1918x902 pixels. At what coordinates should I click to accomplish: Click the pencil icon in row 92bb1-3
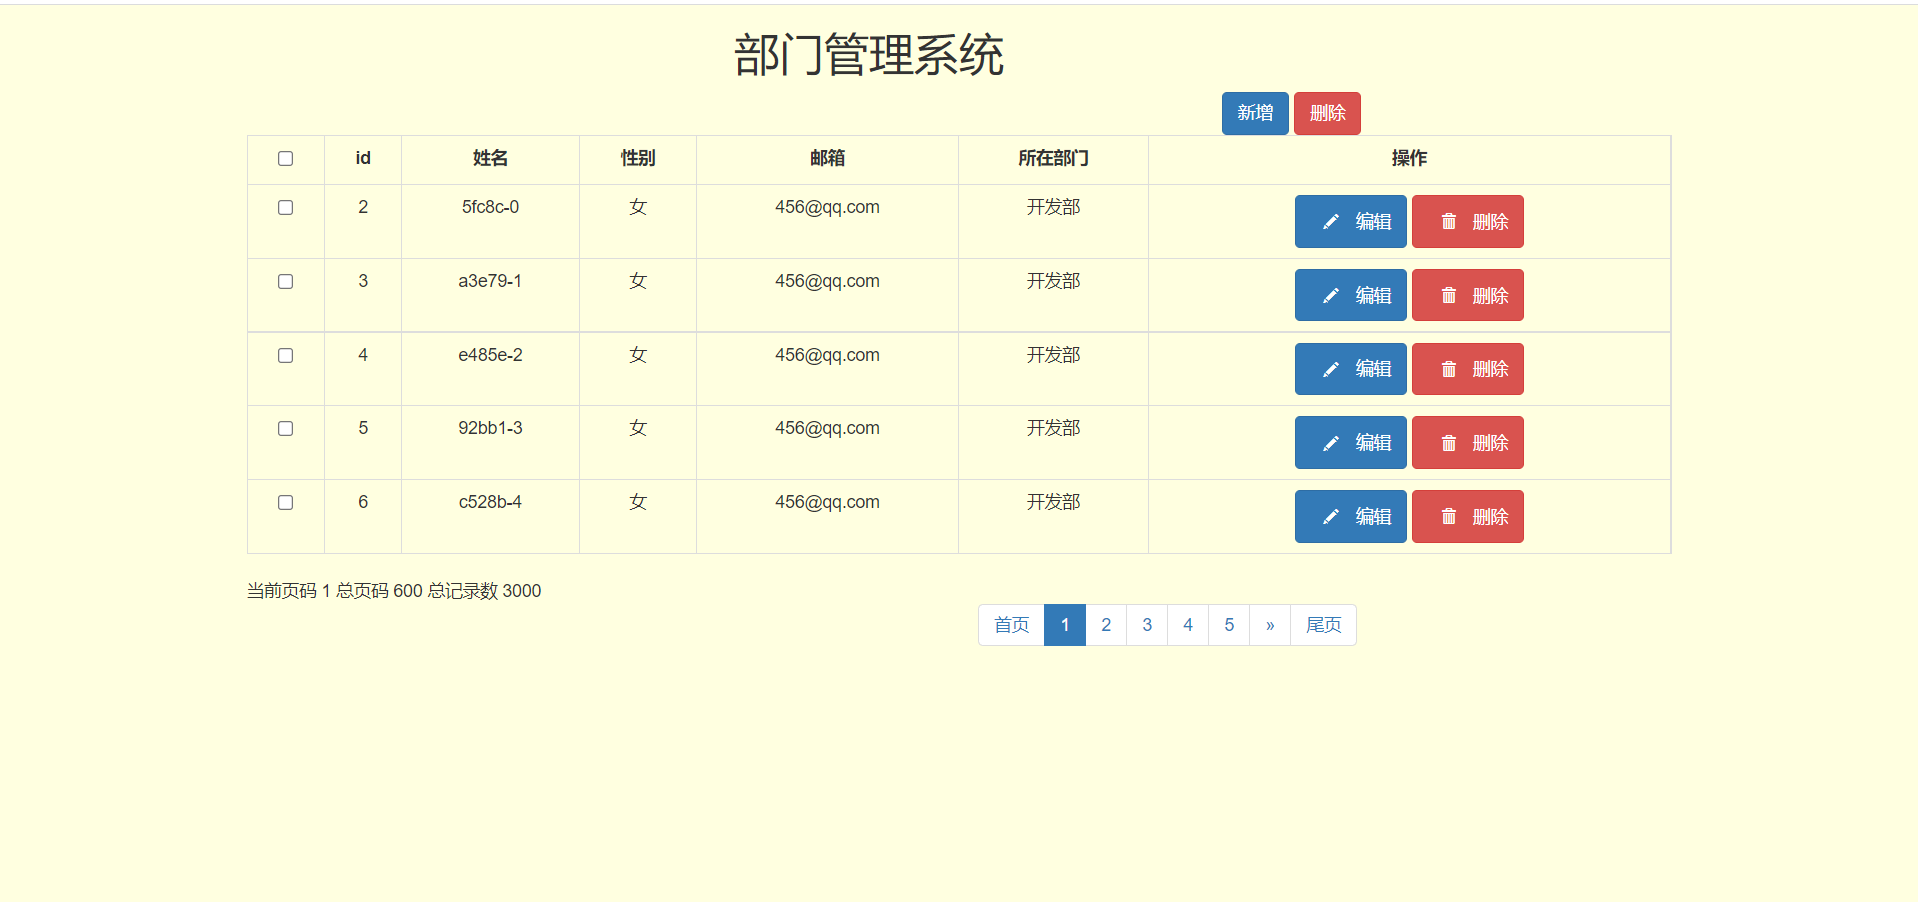coord(1330,443)
